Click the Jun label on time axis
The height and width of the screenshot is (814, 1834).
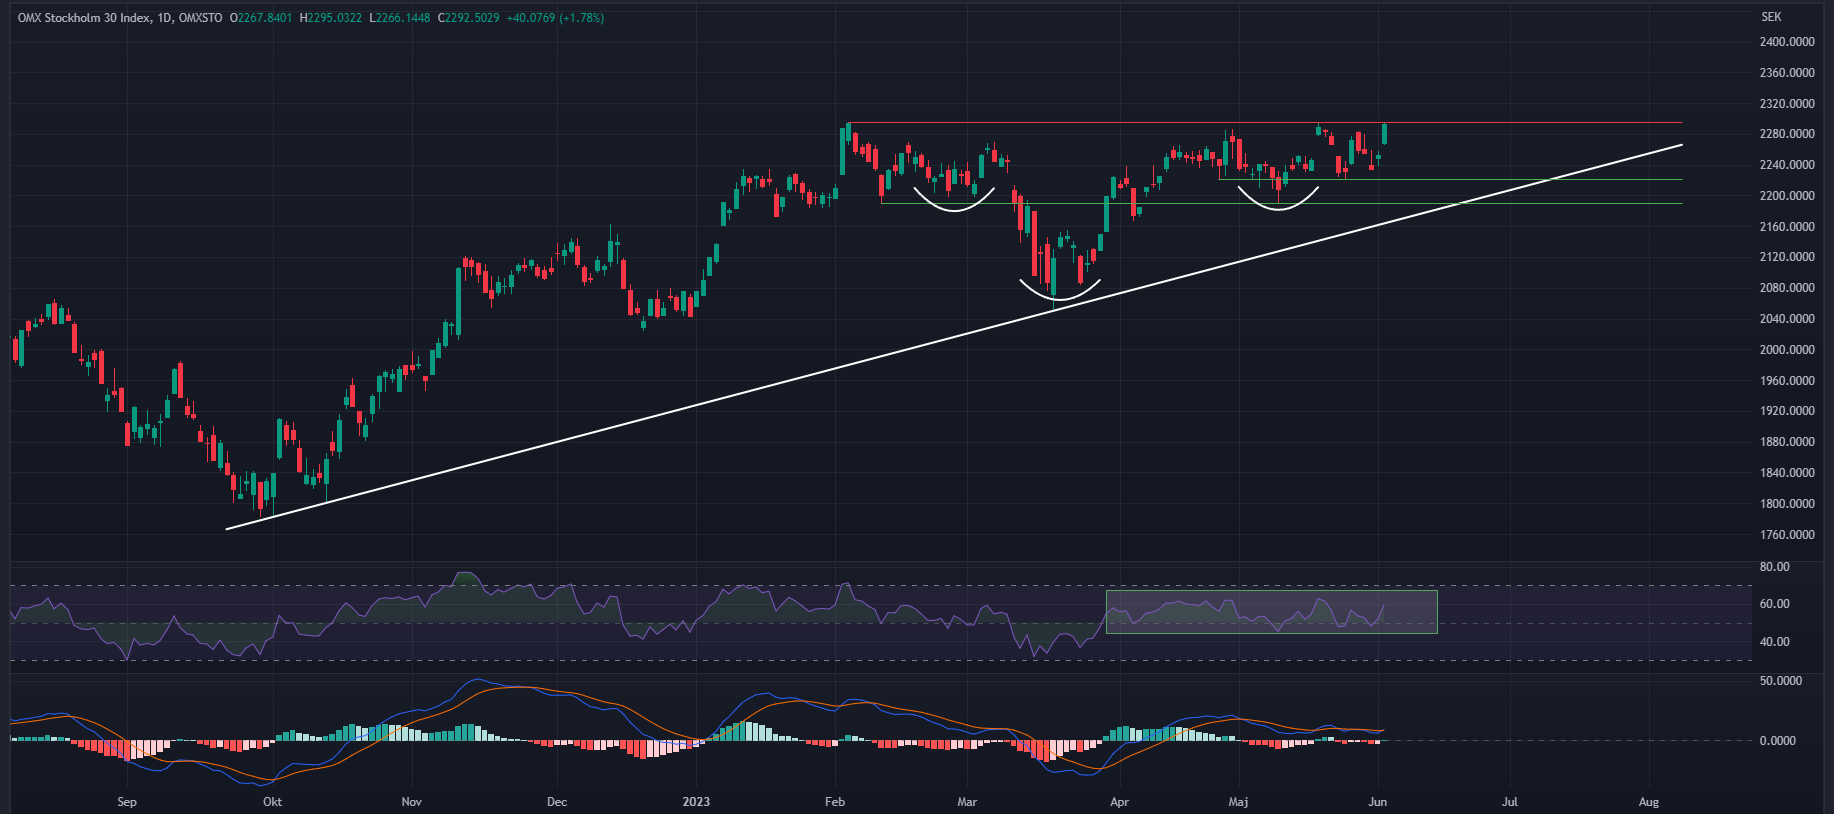tap(1377, 802)
